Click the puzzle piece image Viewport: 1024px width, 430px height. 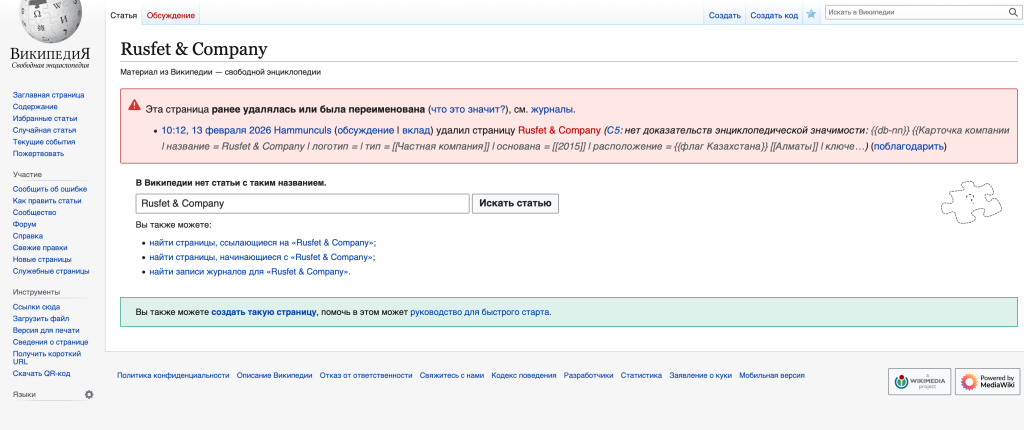coord(969,201)
